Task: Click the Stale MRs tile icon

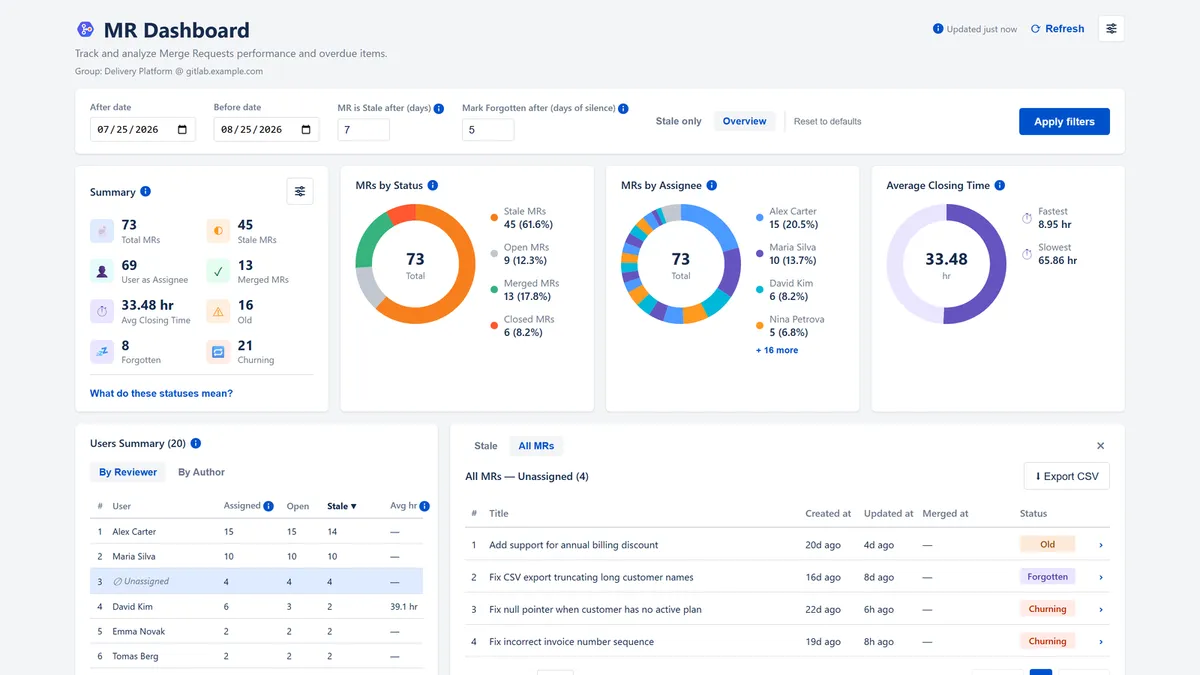Action: coord(218,231)
